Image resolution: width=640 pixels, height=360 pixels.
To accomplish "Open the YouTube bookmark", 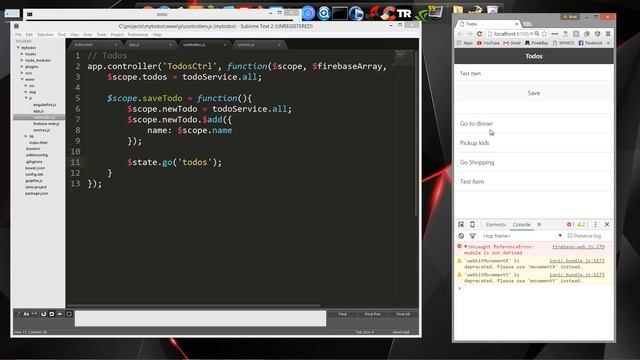I will tap(488, 43).
